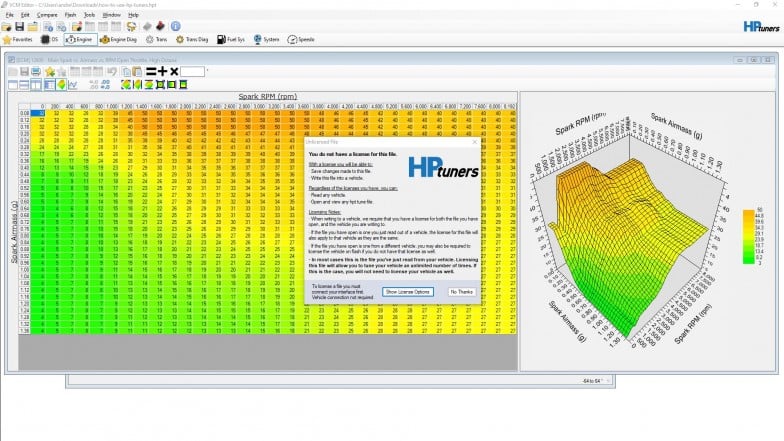Viewport: 784px width, 441px height.
Task: Click the save floppy disk icon
Action: pos(19,26)
